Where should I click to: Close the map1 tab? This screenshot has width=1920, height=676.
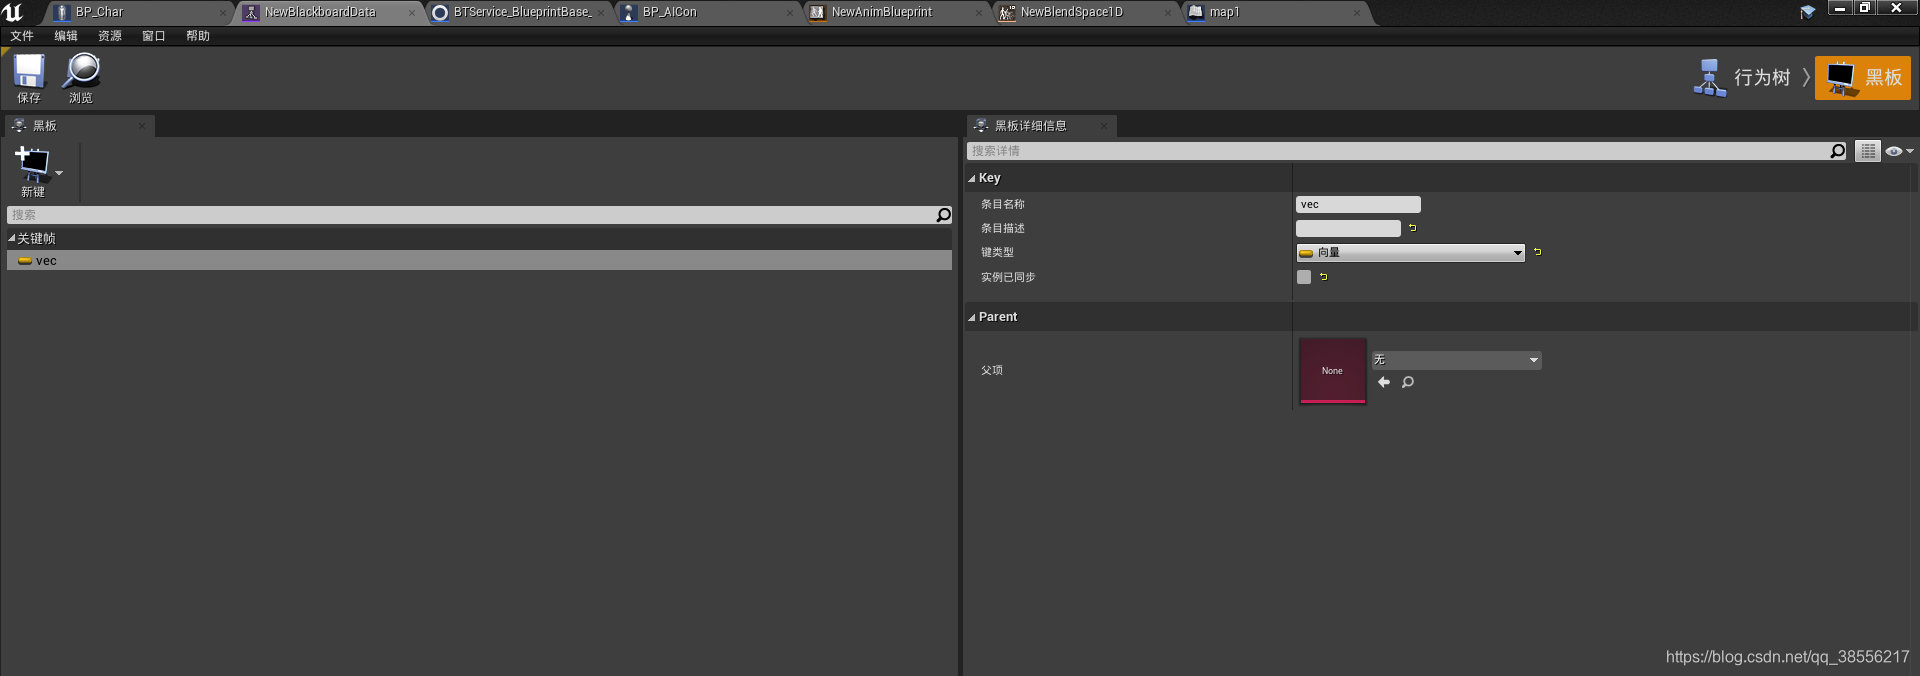click(1357, 13)
